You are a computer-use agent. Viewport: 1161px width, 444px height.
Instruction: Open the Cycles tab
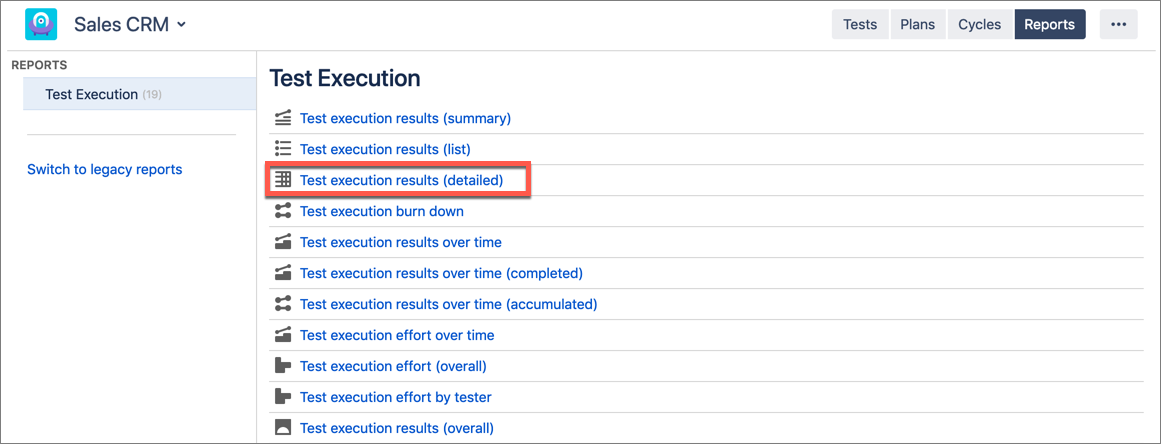[x=979, y=25]
